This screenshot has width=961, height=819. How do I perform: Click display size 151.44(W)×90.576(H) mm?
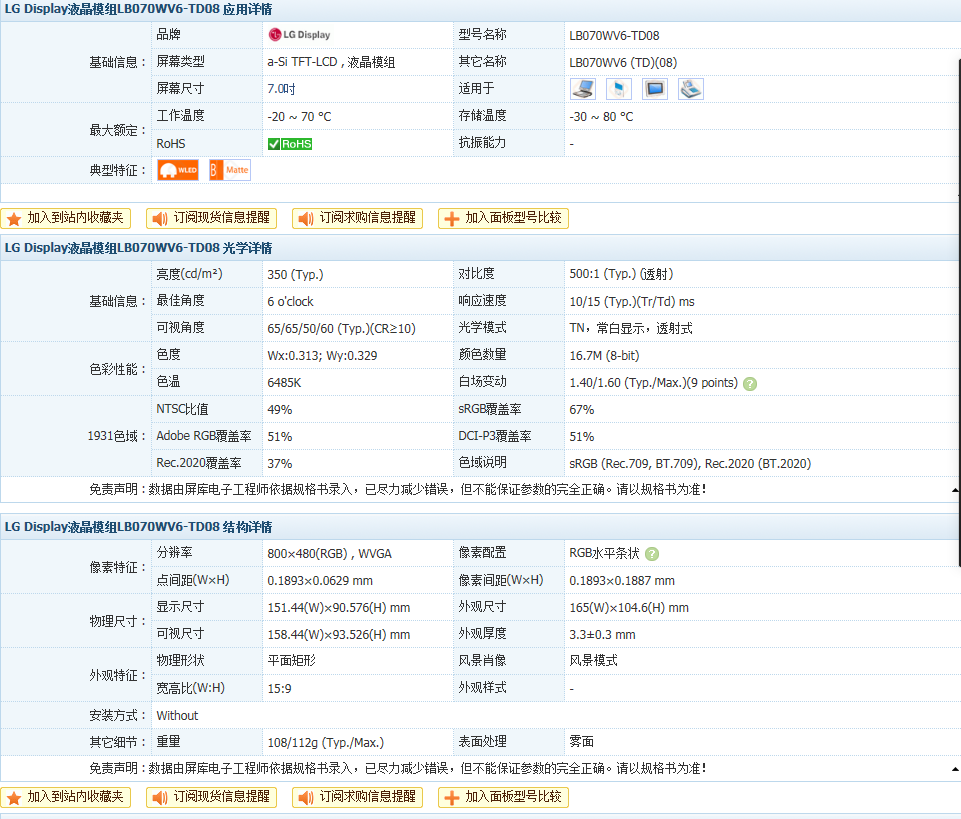[x=338, y=608]
